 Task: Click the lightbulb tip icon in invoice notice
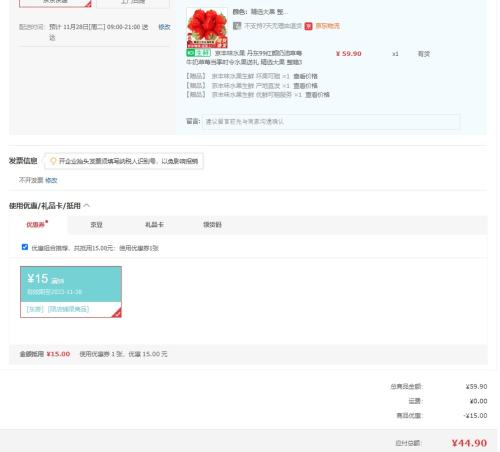click(x=53, y=161)
